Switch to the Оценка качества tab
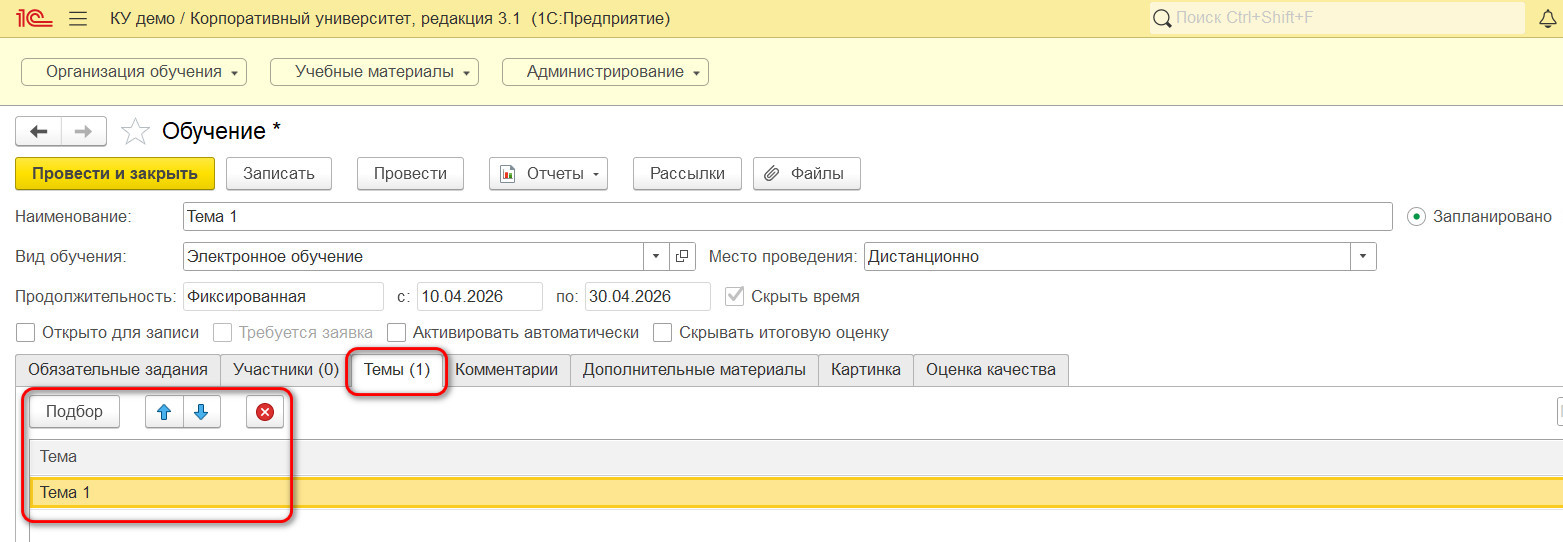The image size is (1563, 542). [x=991, y=370]
